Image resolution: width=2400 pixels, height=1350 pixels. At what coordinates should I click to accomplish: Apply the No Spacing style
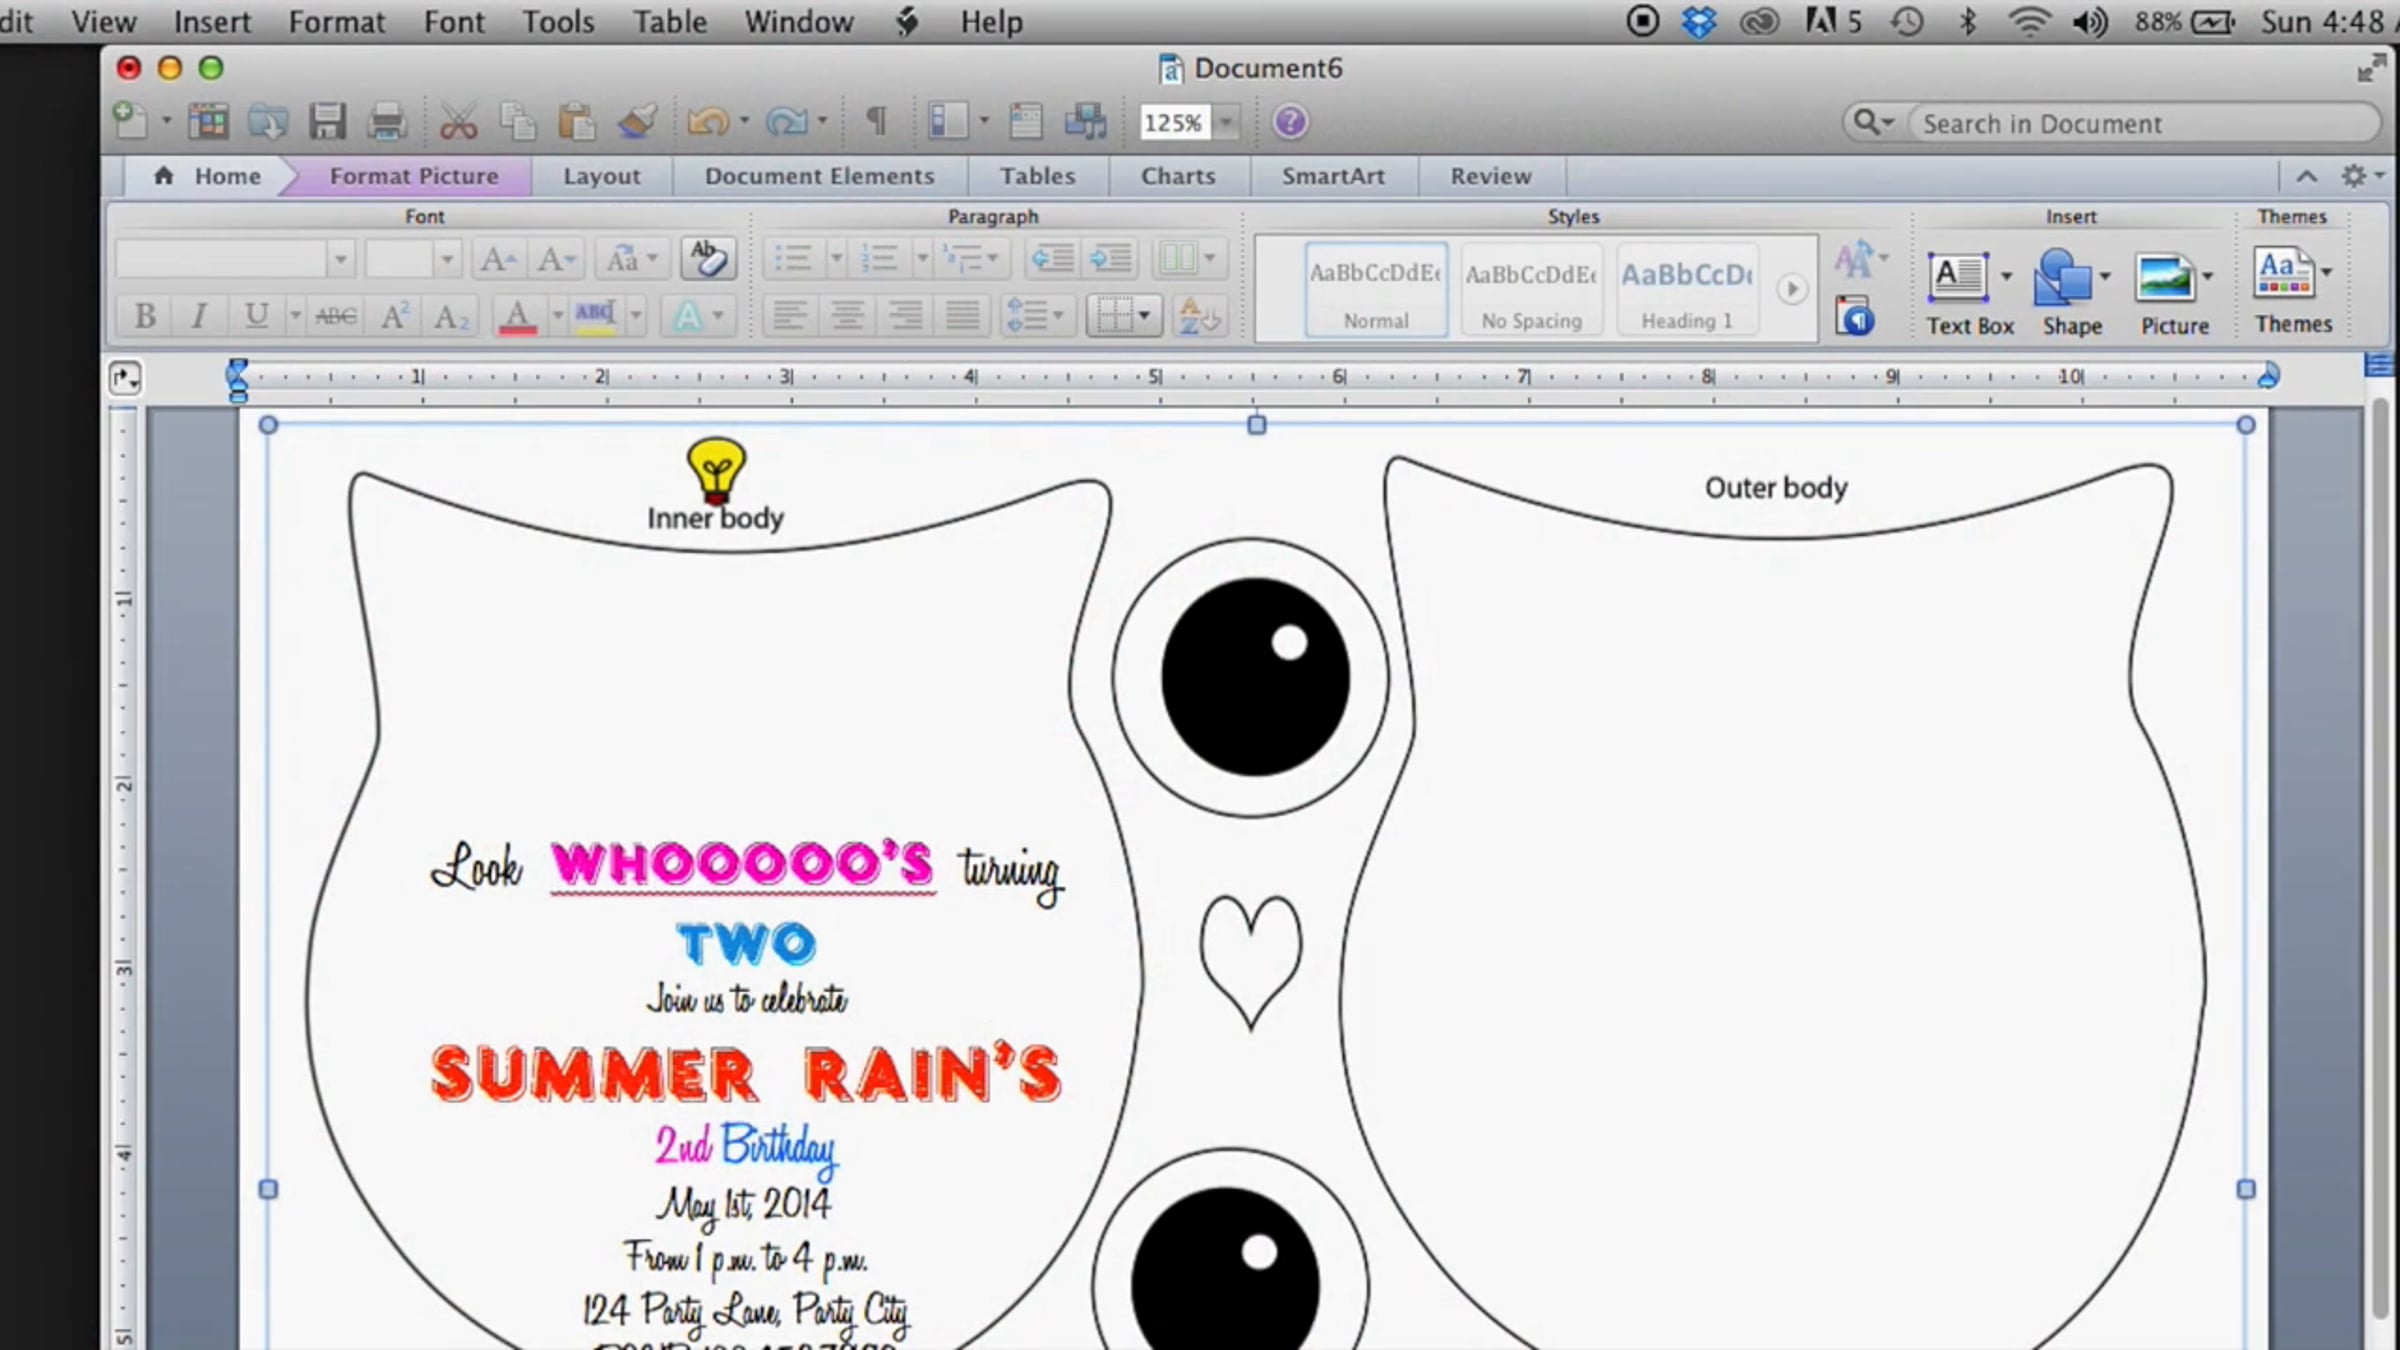[1531, 290]
